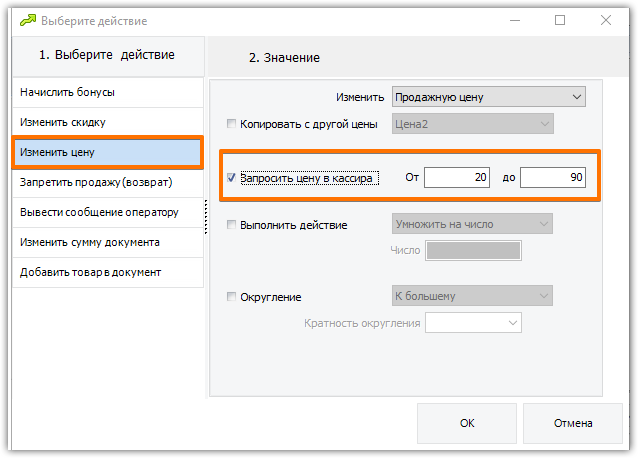Click the green arrow app icon in title bar

(28, 20)
